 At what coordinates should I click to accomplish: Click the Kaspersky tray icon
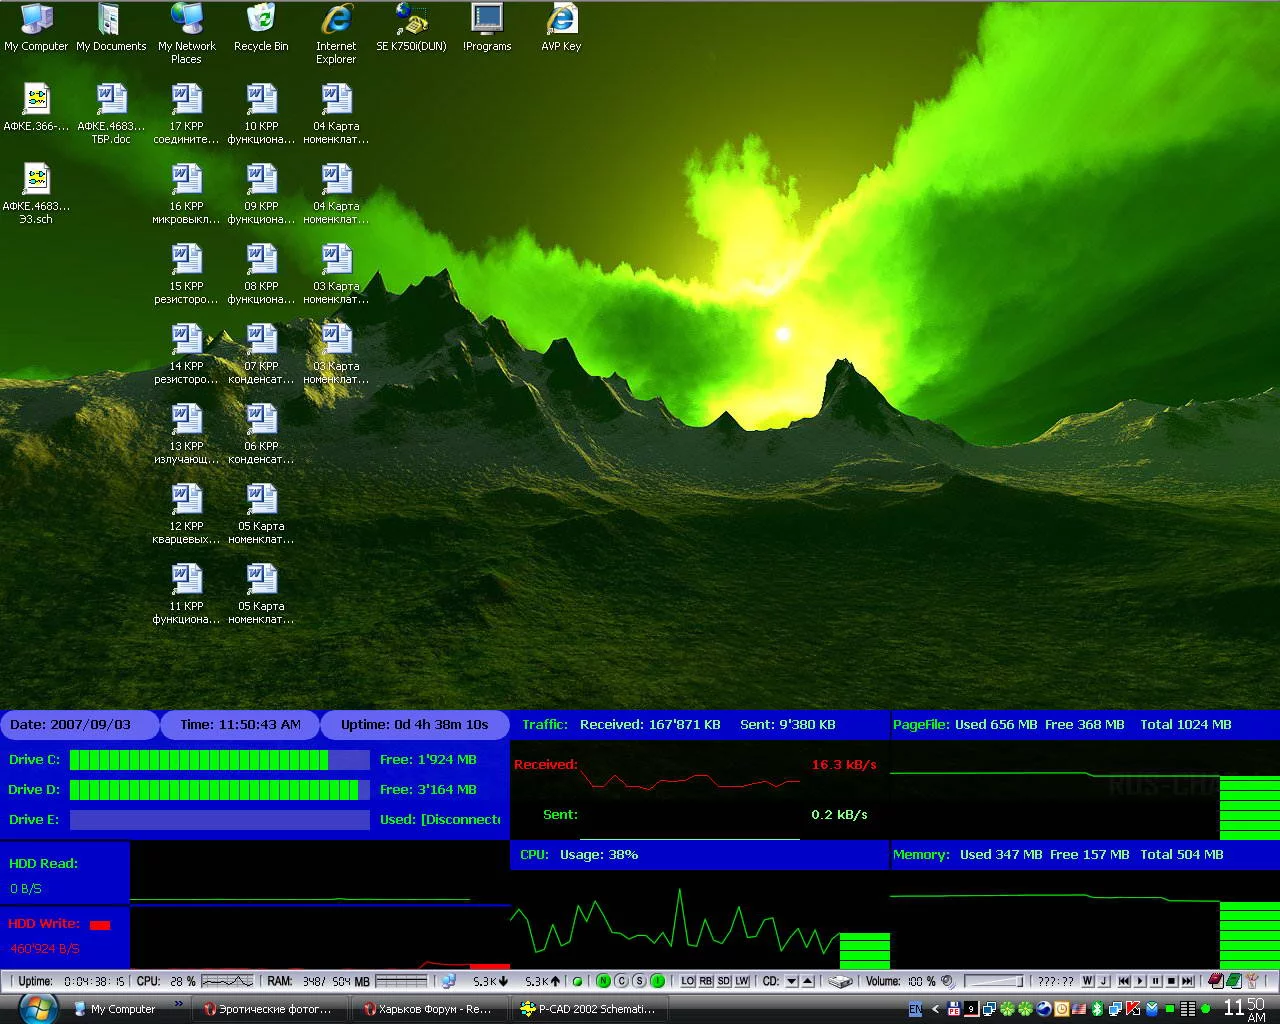pos(1133,1008)
